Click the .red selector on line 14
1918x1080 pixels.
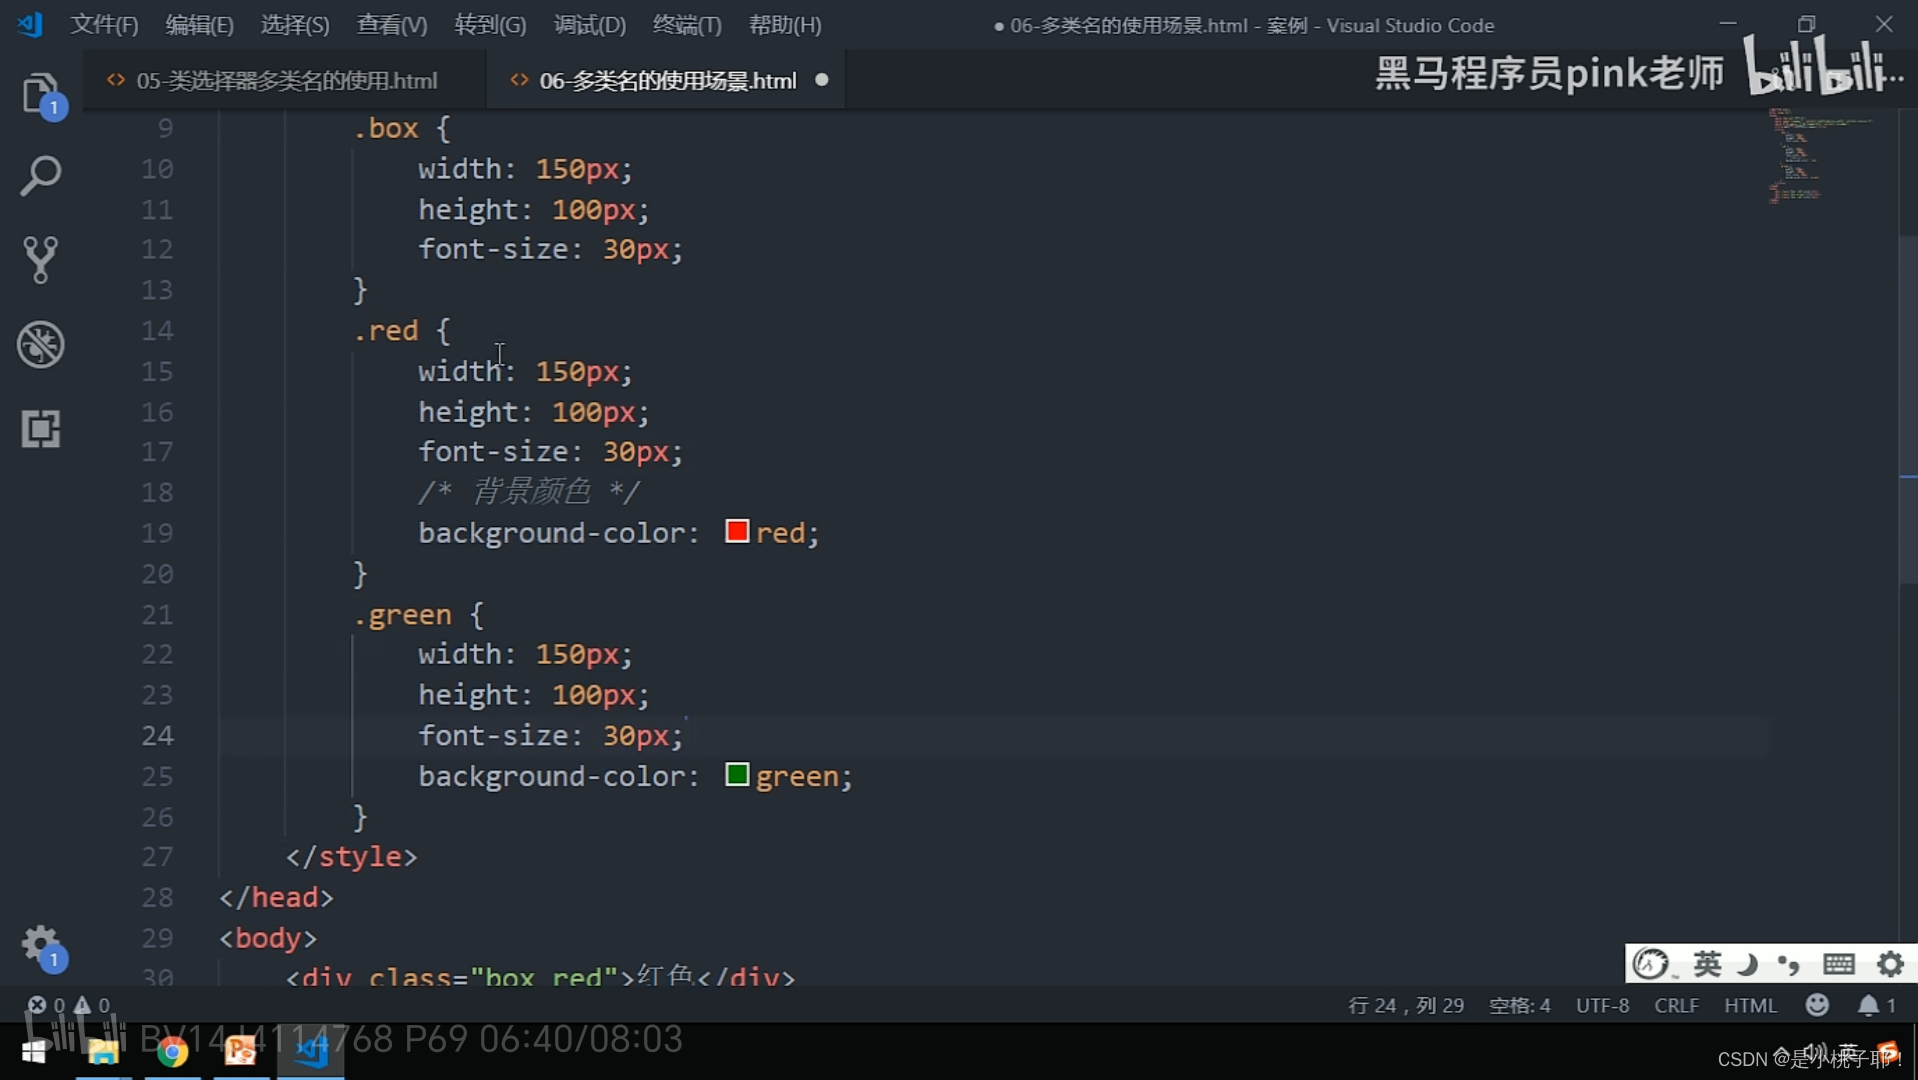coord(386,331)
